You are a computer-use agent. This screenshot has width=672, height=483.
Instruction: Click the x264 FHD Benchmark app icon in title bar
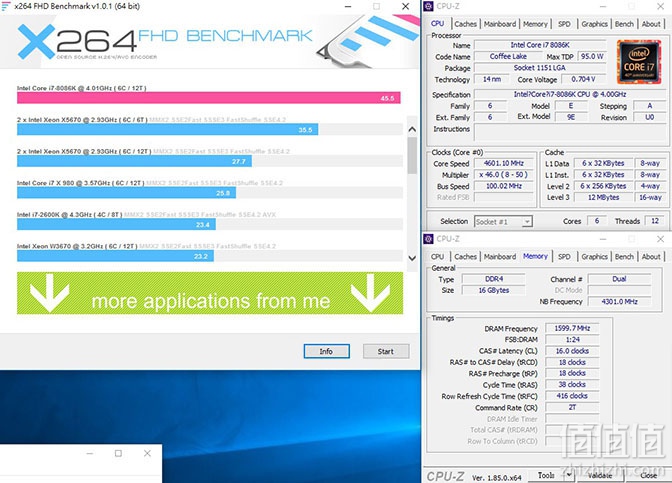[6, 6]
